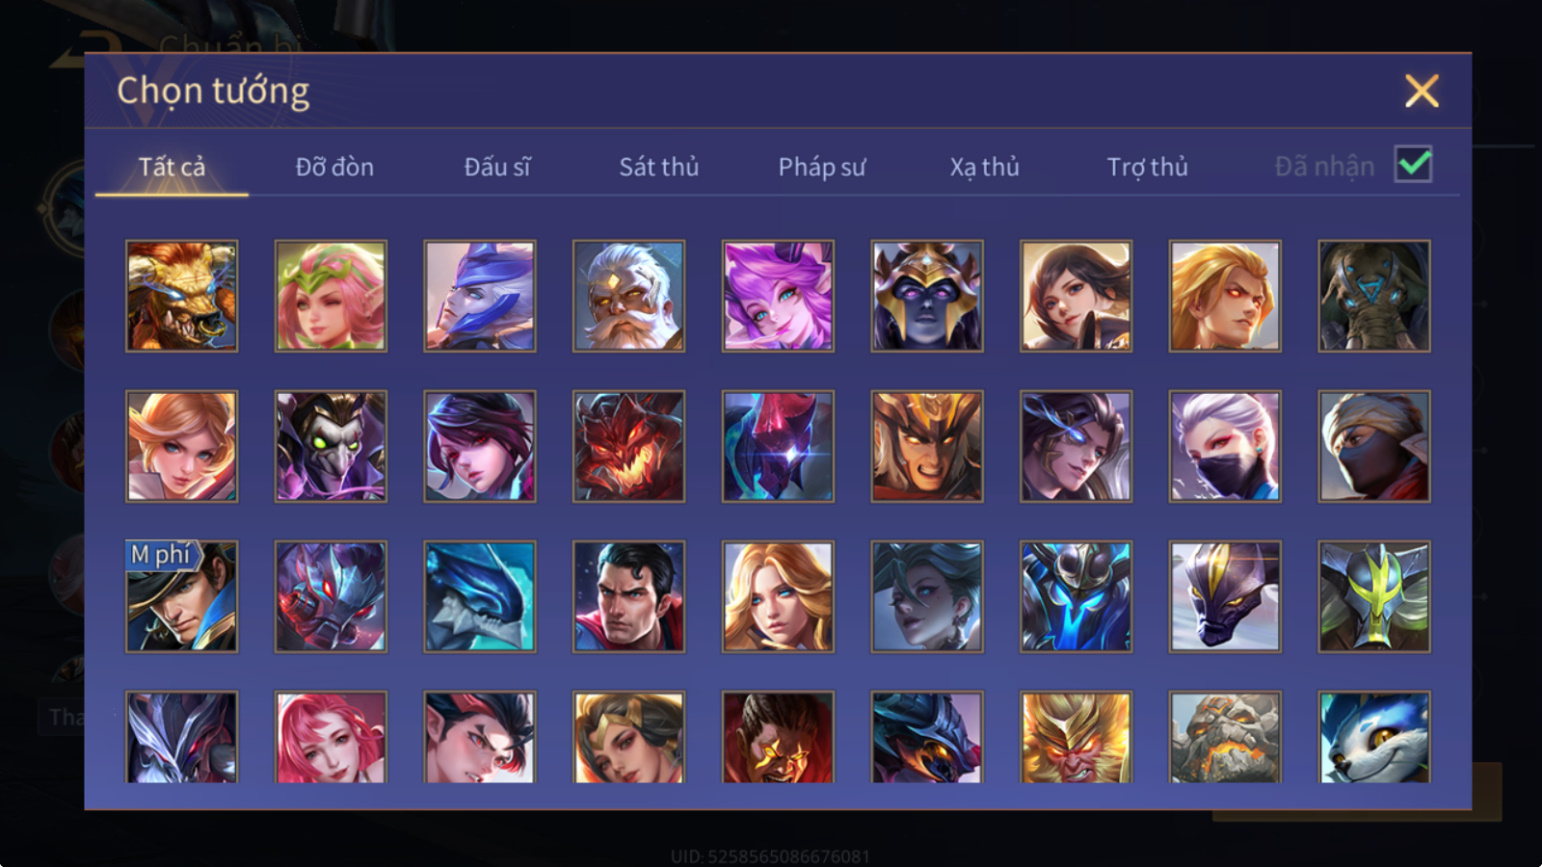Open the Đấu sĩ tab
The height and width of the screenshot is (867, 1542).
pos(497,167)
